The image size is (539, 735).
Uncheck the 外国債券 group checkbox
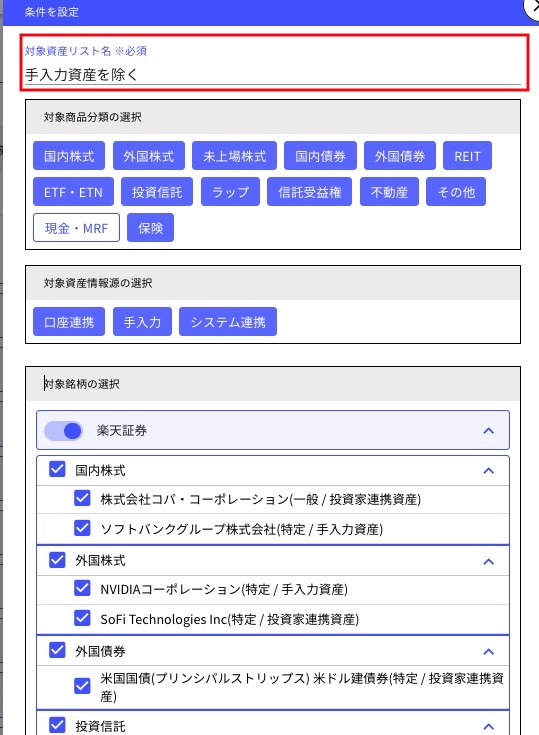coord(57,650)
